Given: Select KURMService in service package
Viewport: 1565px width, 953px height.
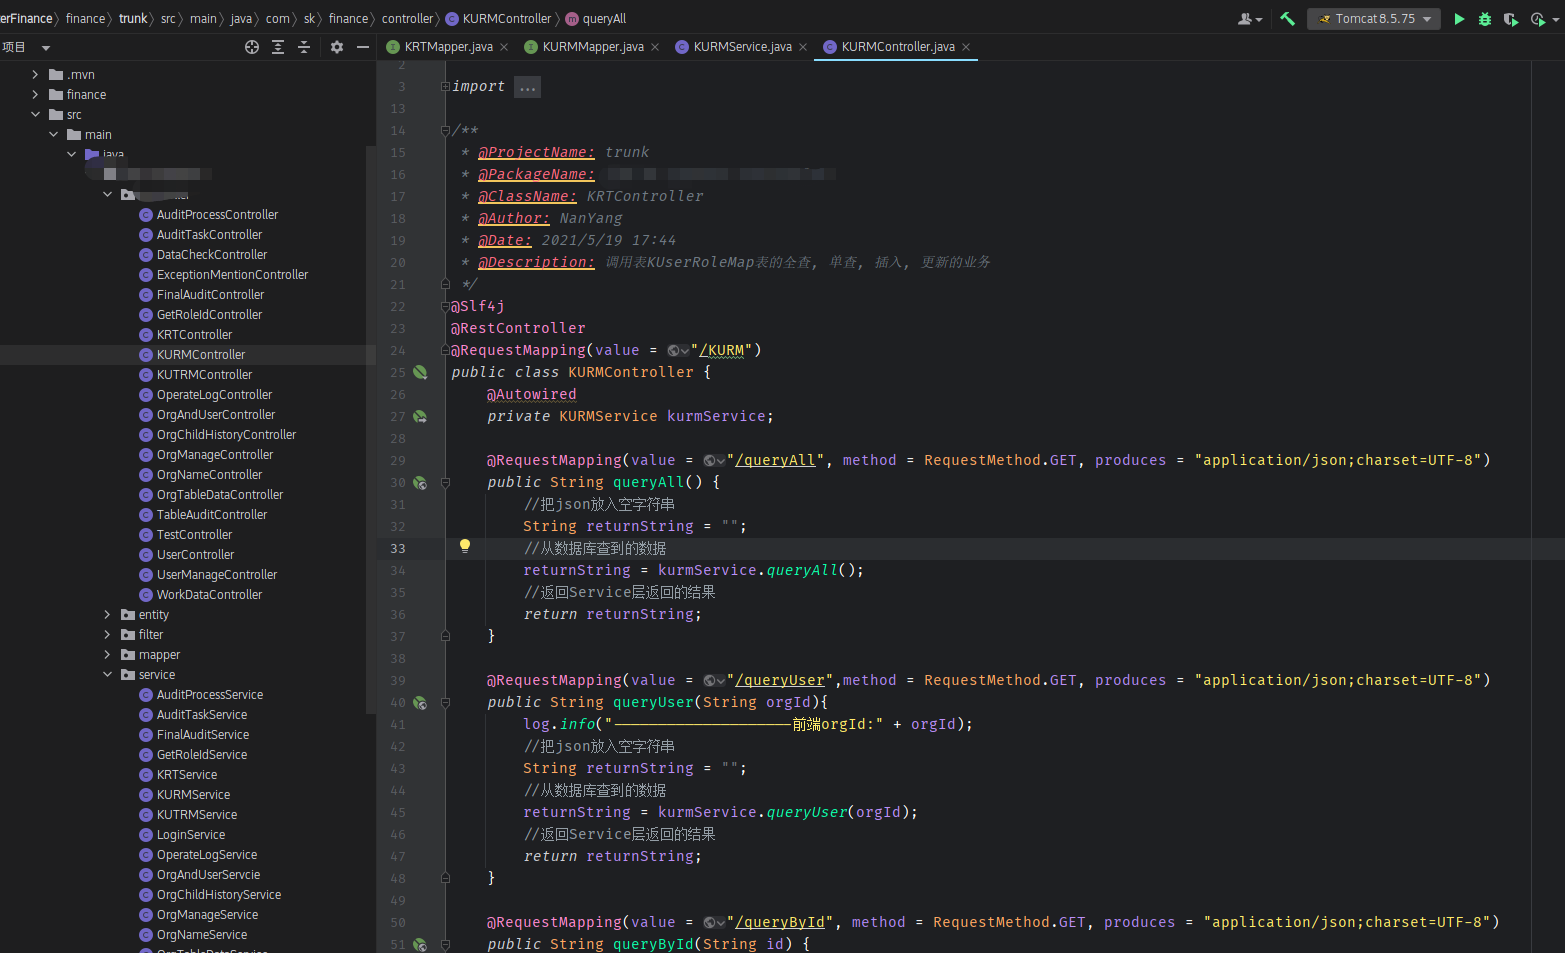Looking at the screenshot, I should coord(193,795).
